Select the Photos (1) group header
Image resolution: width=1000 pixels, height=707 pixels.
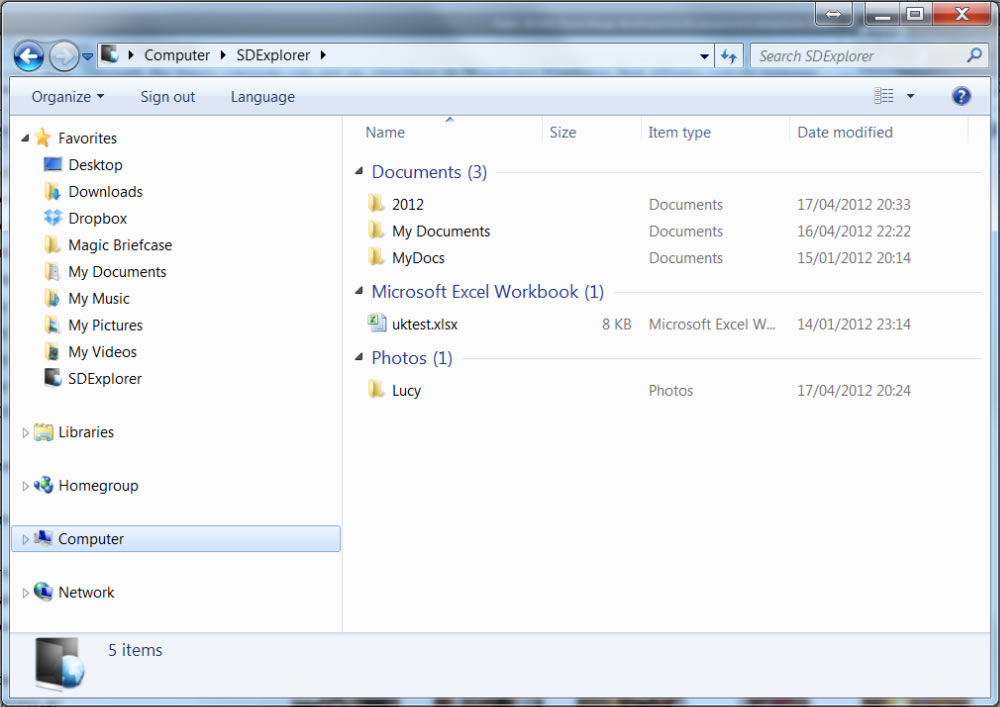pyautogui.click(x=412, y=358)
